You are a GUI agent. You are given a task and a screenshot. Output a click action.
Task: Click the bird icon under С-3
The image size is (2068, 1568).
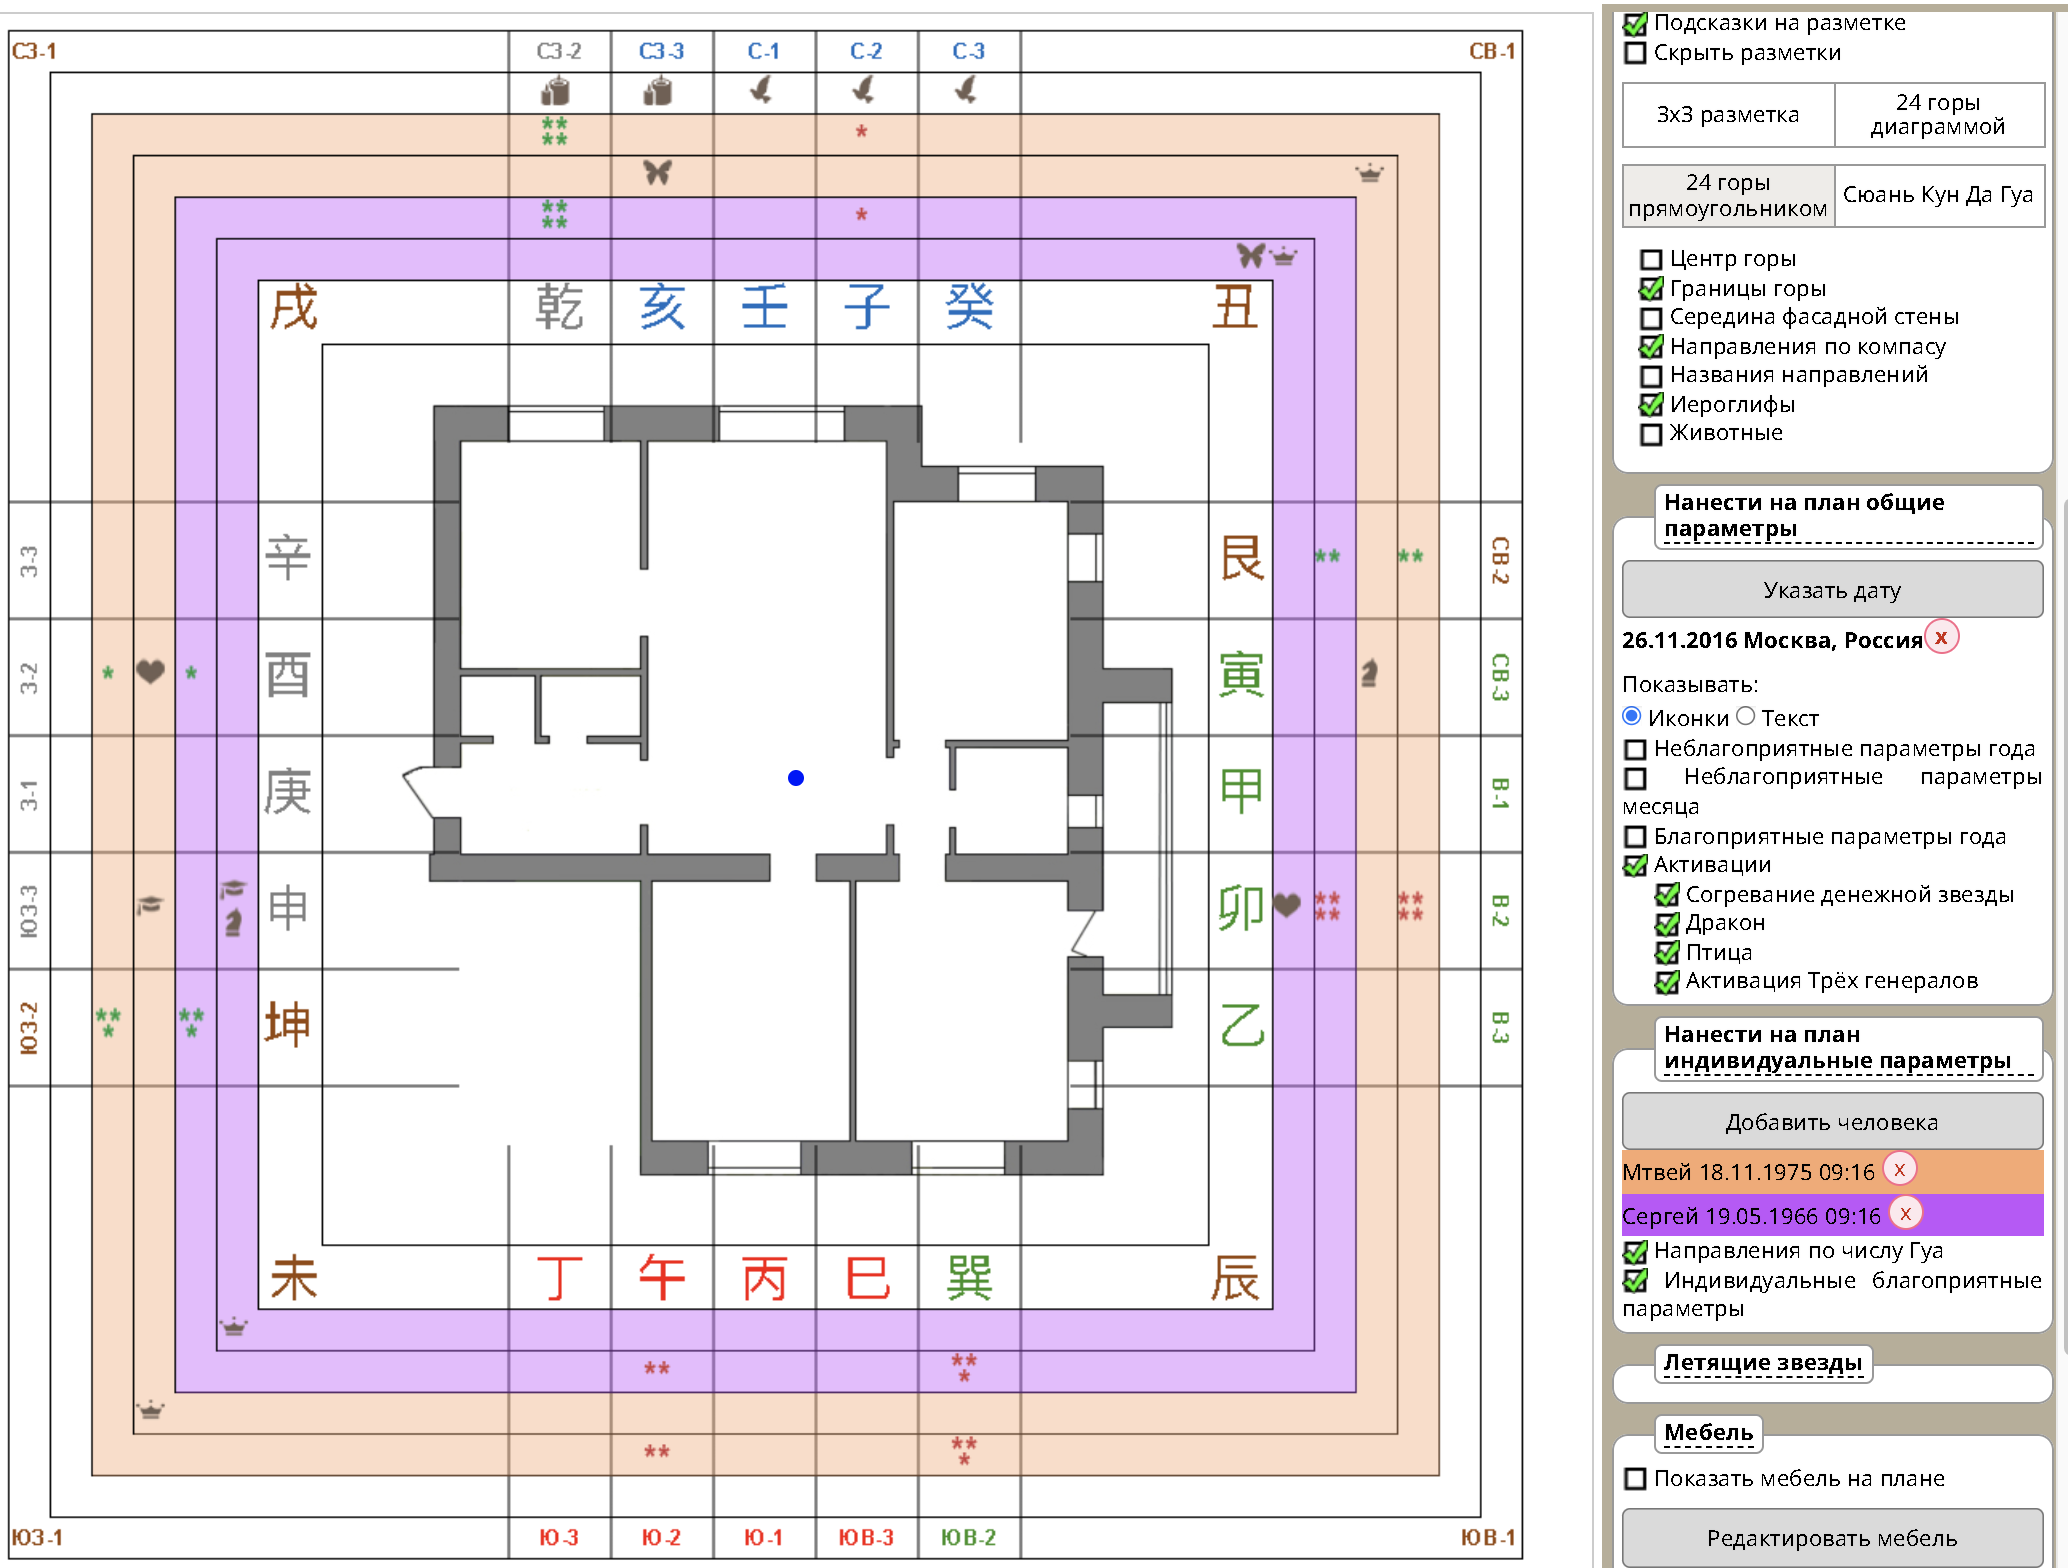[966, 89]
